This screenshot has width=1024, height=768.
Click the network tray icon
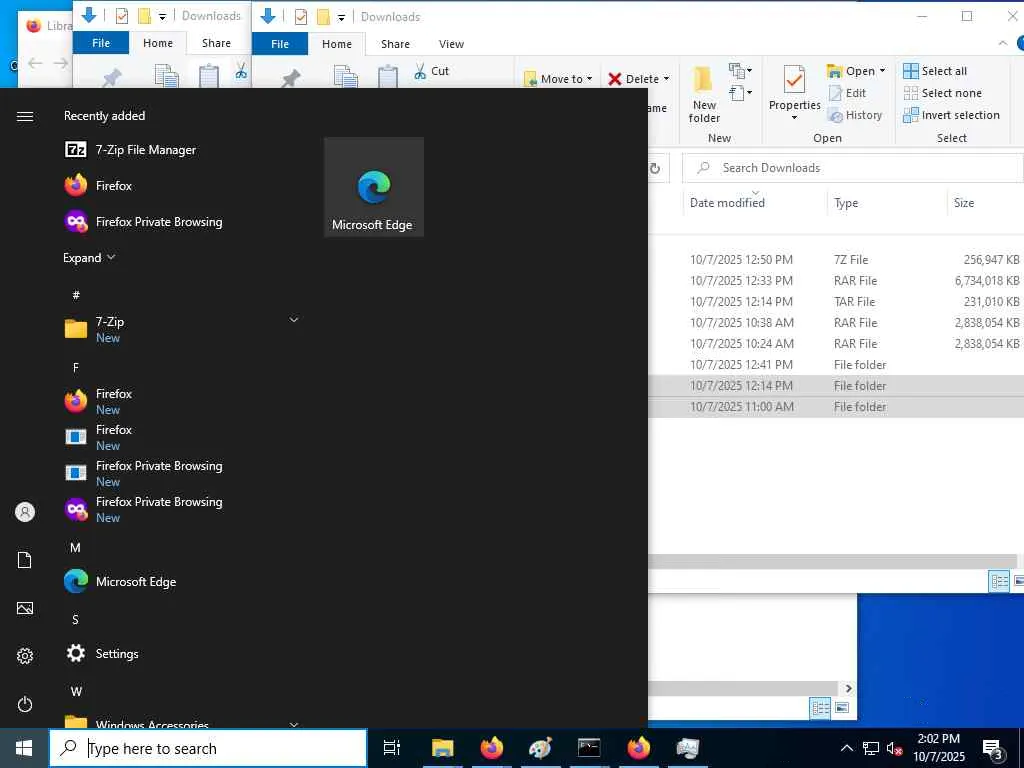[x=871, y=748]
